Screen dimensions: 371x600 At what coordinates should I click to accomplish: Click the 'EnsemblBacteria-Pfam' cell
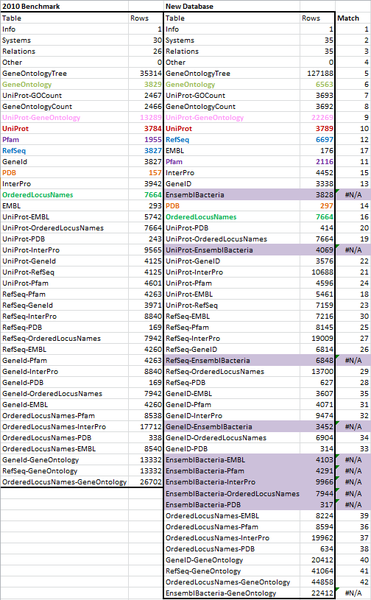click(232, 471)
